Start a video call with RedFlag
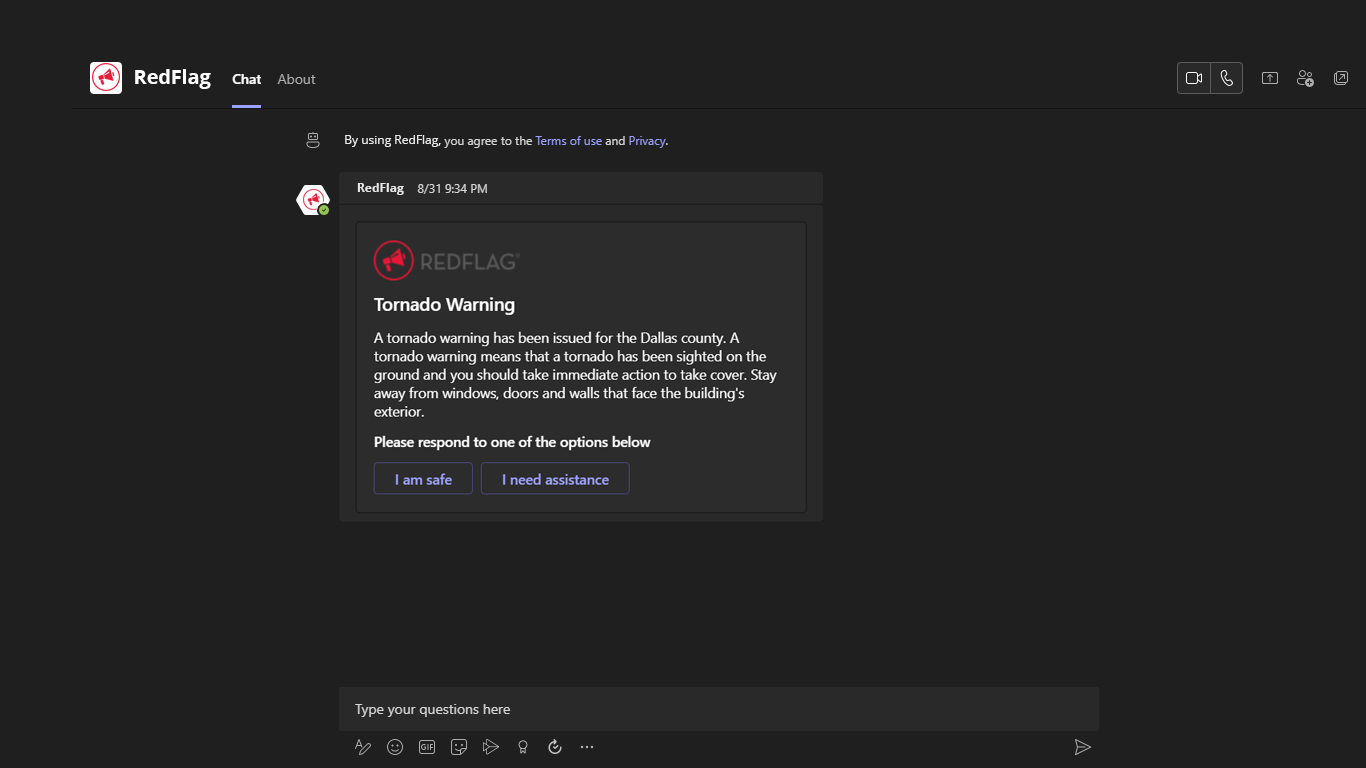Viewport: 1366px width, 768px height. click(1194, 78)
